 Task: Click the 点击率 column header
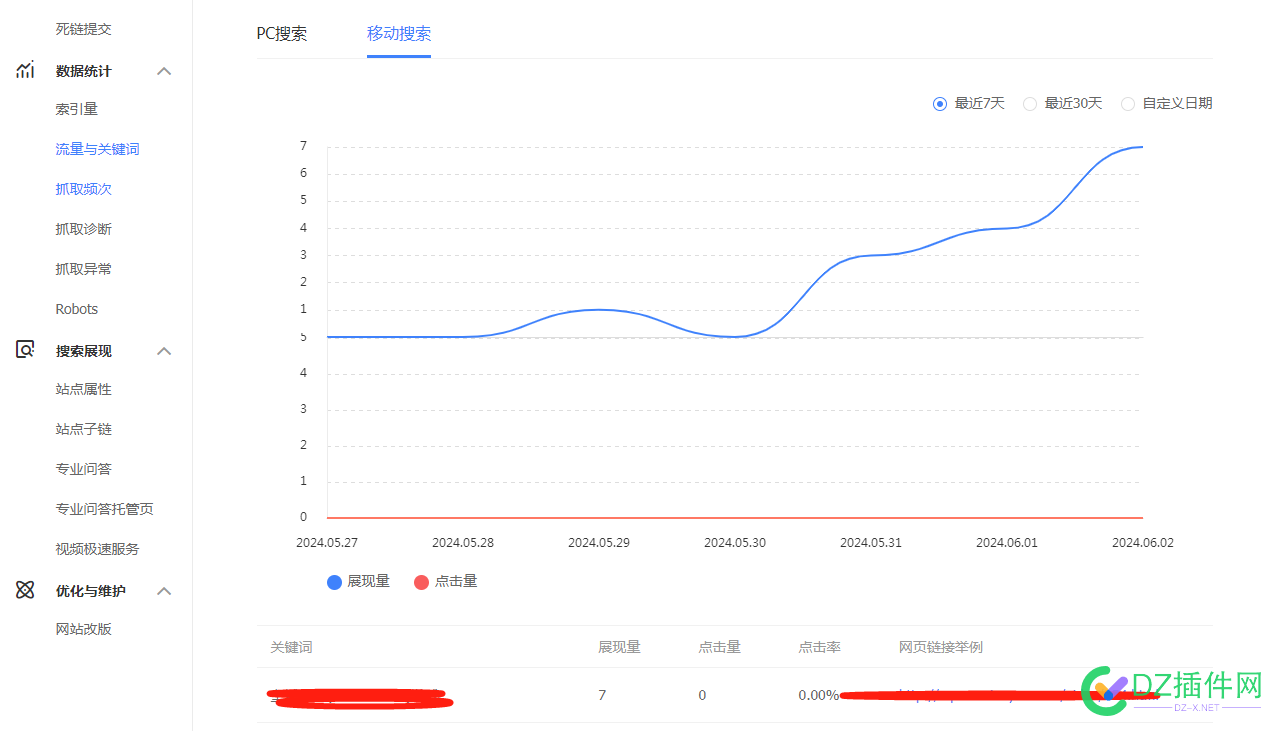pyautogui.click(x=819, y=647)
